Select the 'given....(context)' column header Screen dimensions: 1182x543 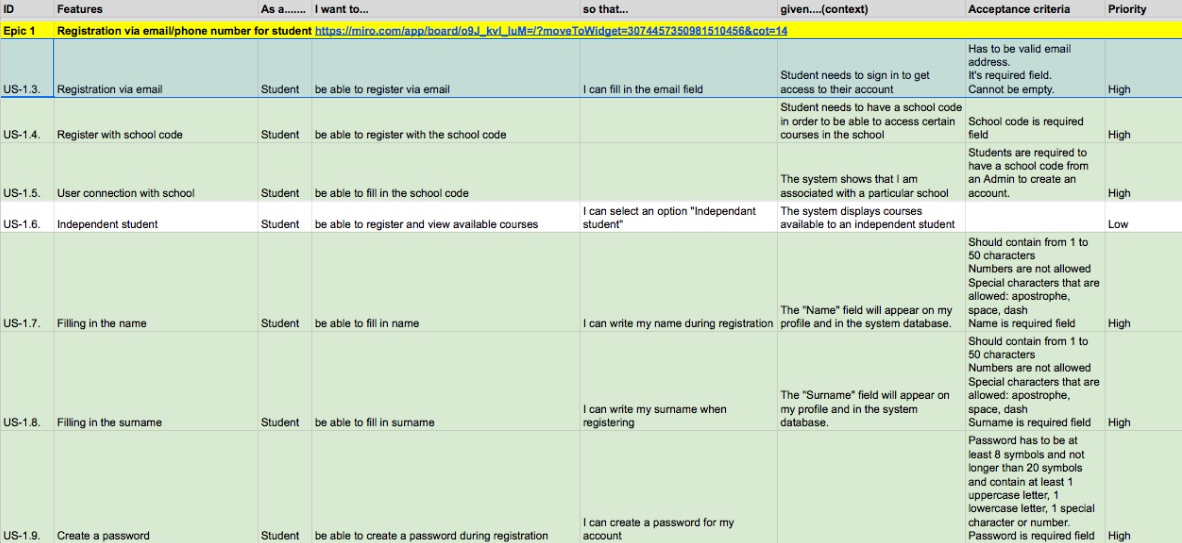pyautogui.click(x=871, y=9)
